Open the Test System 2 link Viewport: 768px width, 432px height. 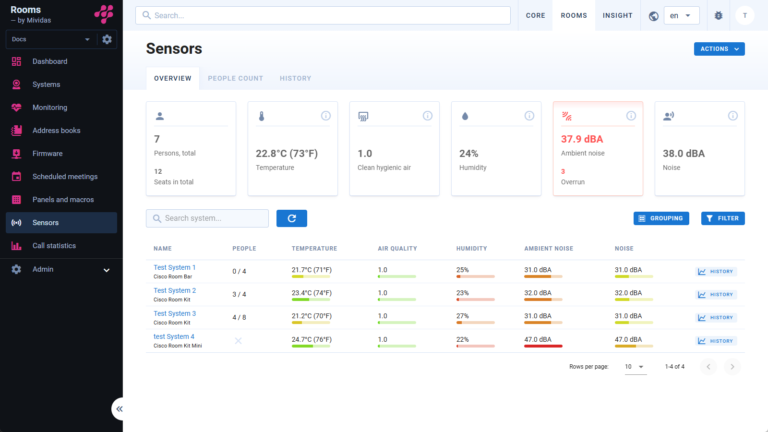pos(174,290)
